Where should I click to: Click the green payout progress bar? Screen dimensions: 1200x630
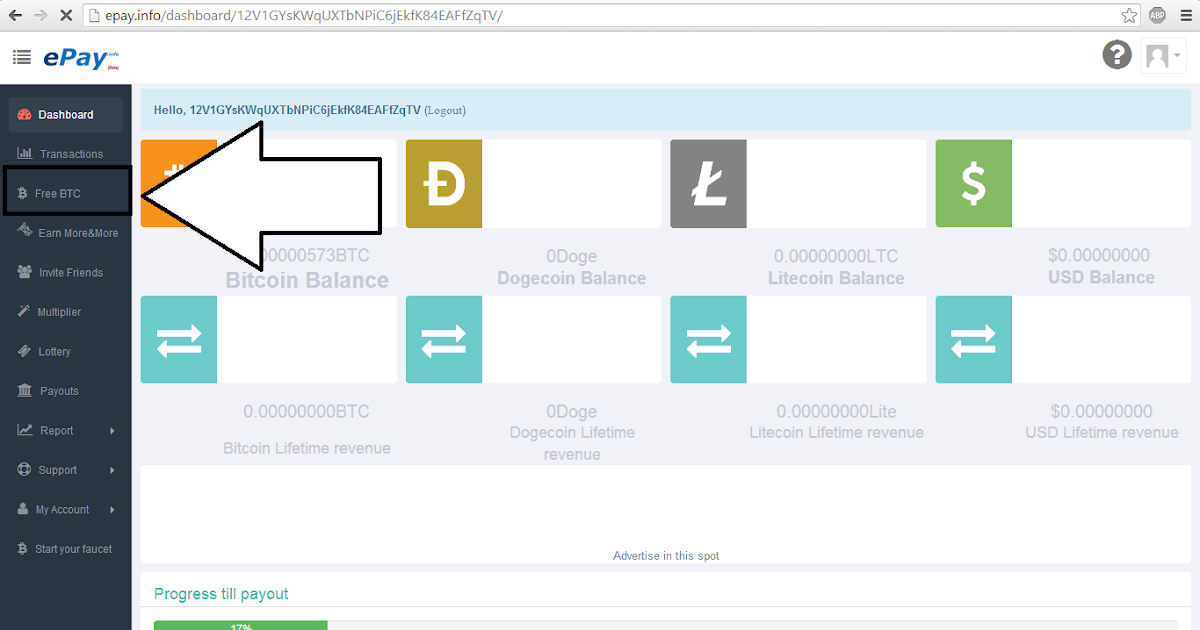[241, 626]
